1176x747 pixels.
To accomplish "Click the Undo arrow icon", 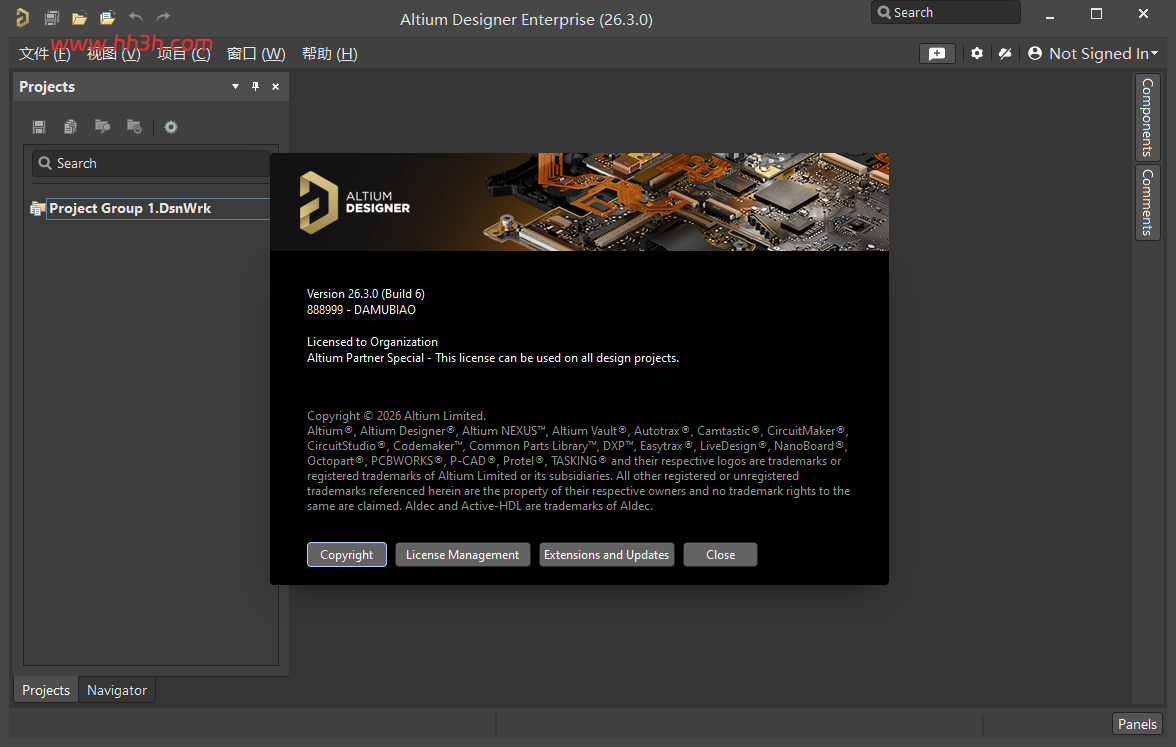I will point(136,16).
